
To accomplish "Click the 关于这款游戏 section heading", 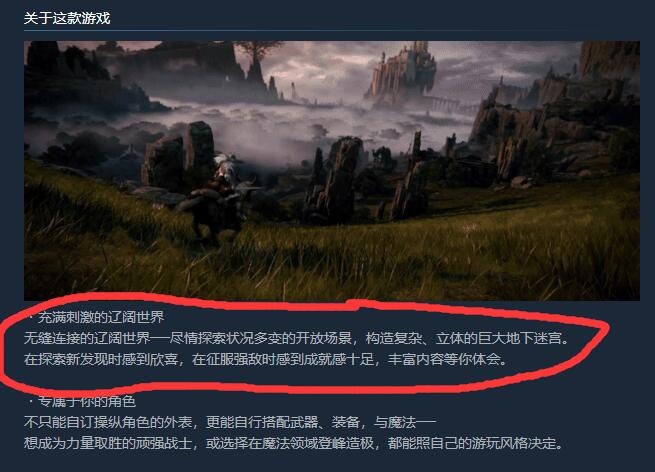I will pyautogui.click(x=67, y=18).
